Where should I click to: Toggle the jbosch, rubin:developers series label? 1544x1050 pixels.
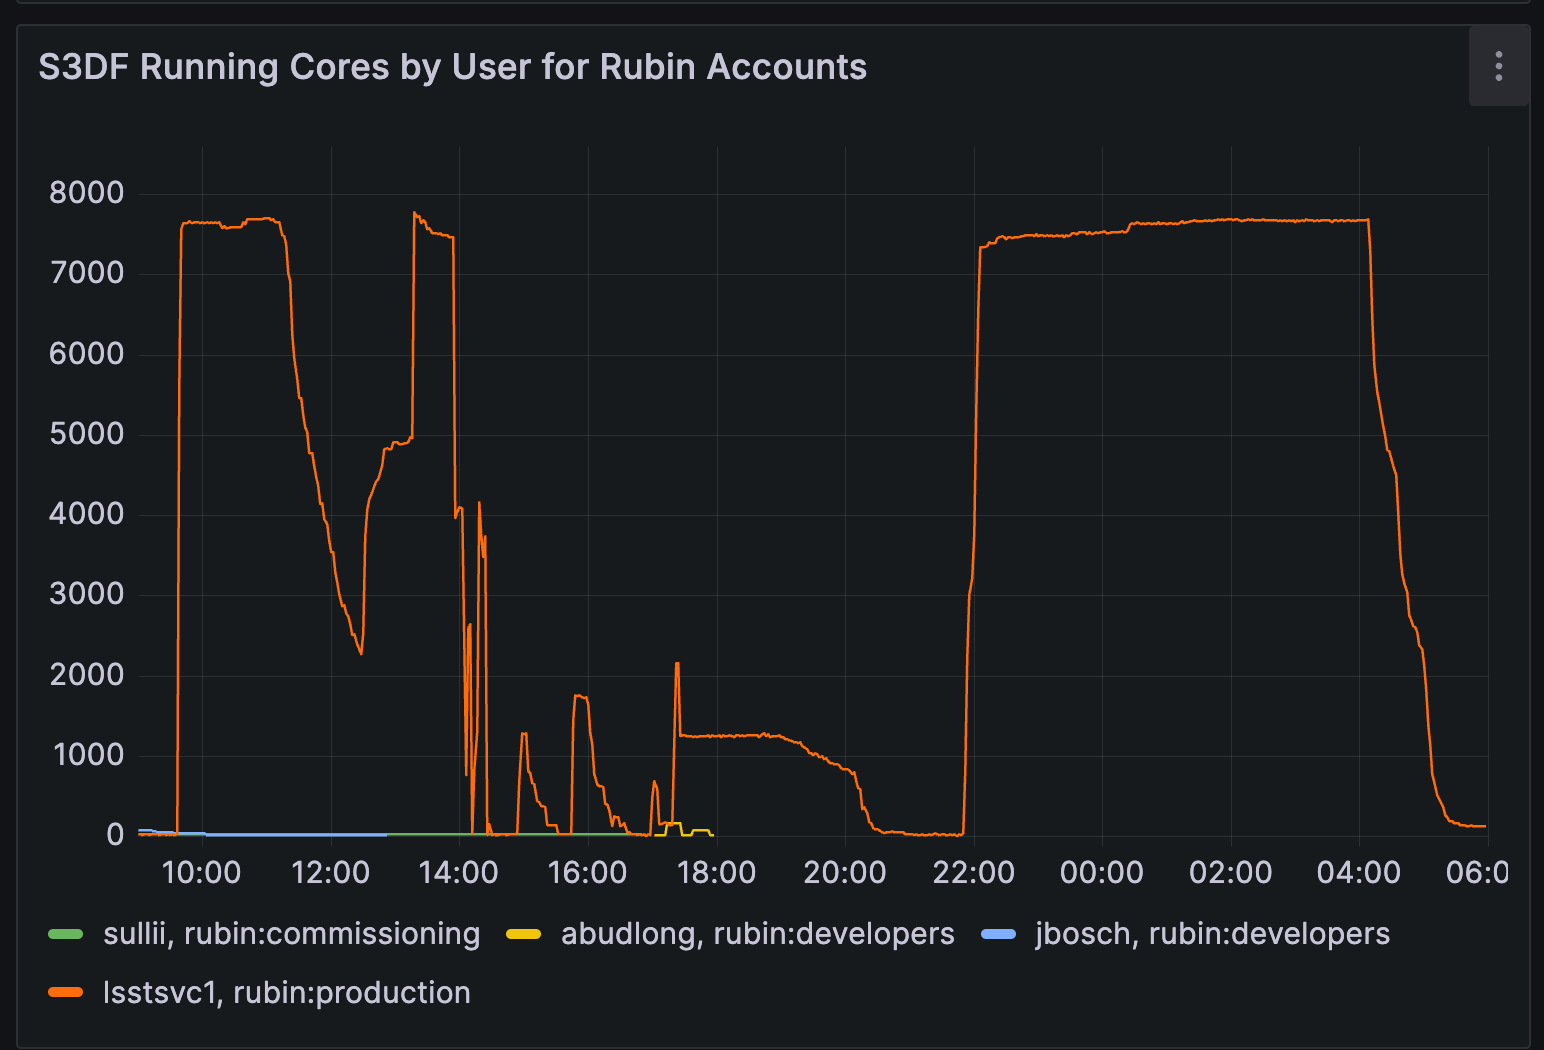pos(1212,934)
